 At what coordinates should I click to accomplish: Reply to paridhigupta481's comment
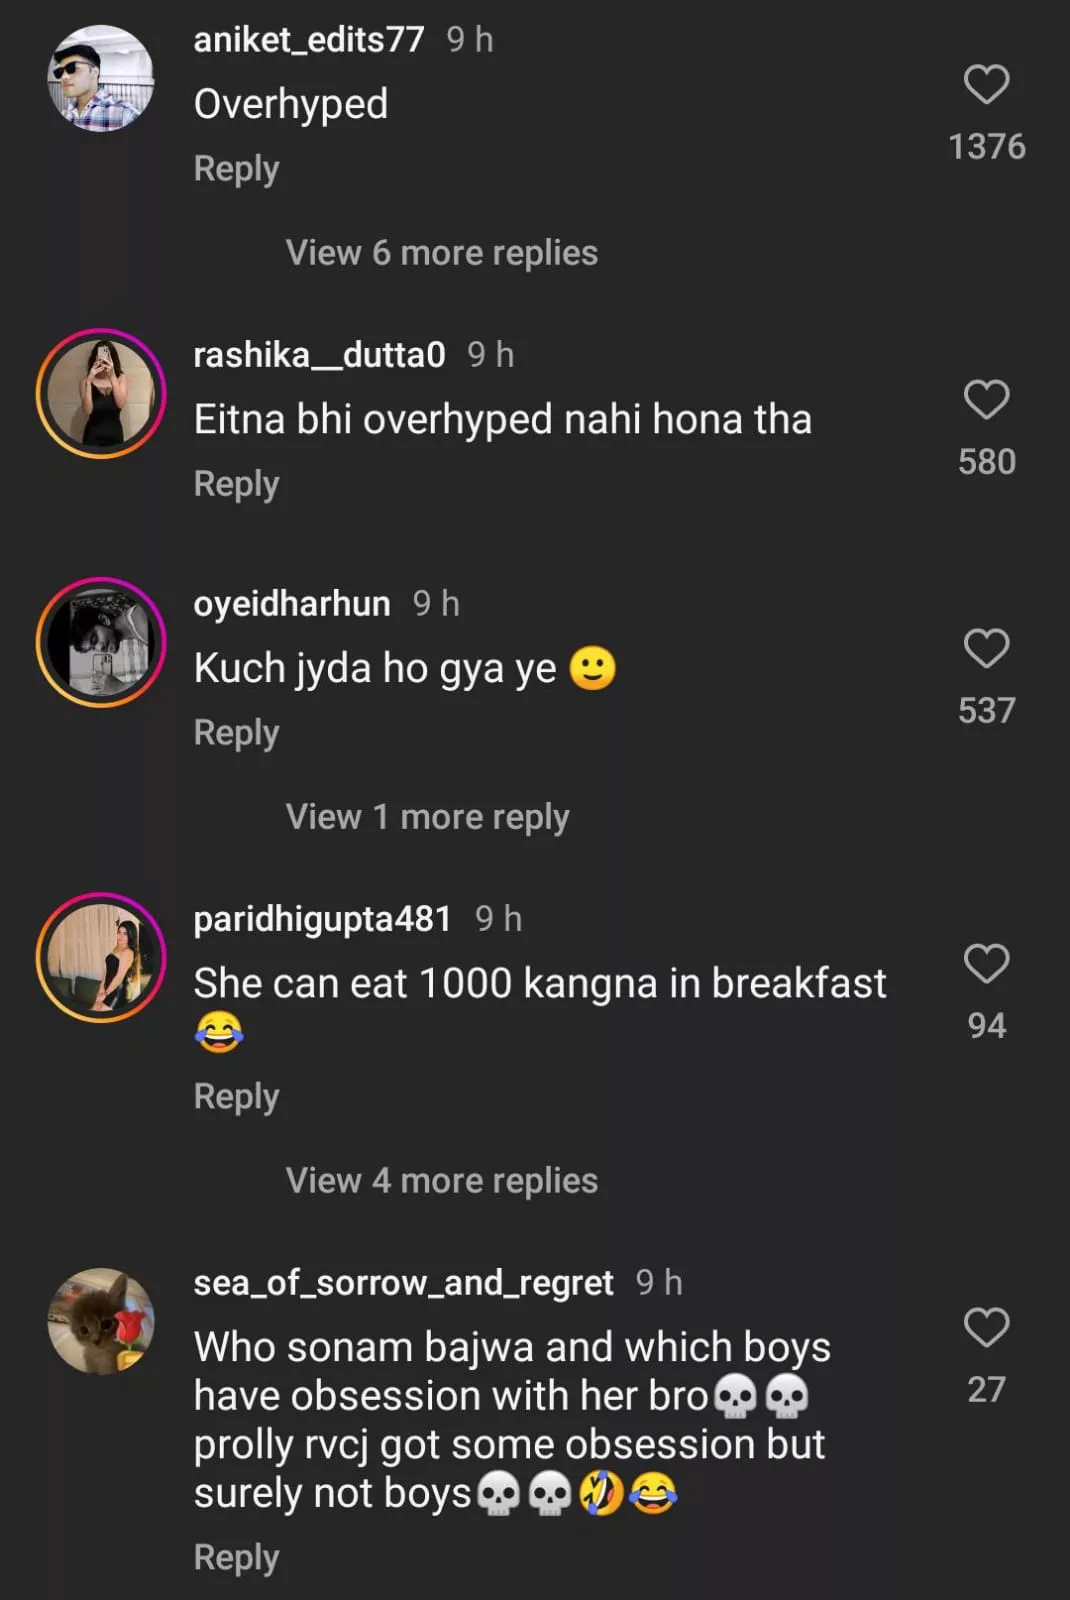(236, 1097)
